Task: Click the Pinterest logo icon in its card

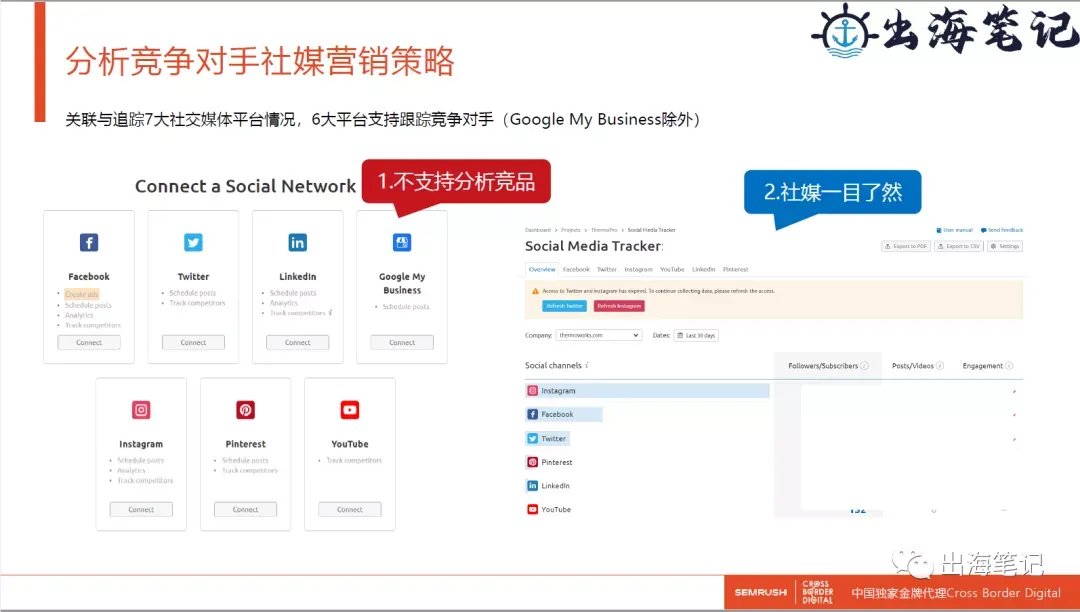Action: coord(246,410)
